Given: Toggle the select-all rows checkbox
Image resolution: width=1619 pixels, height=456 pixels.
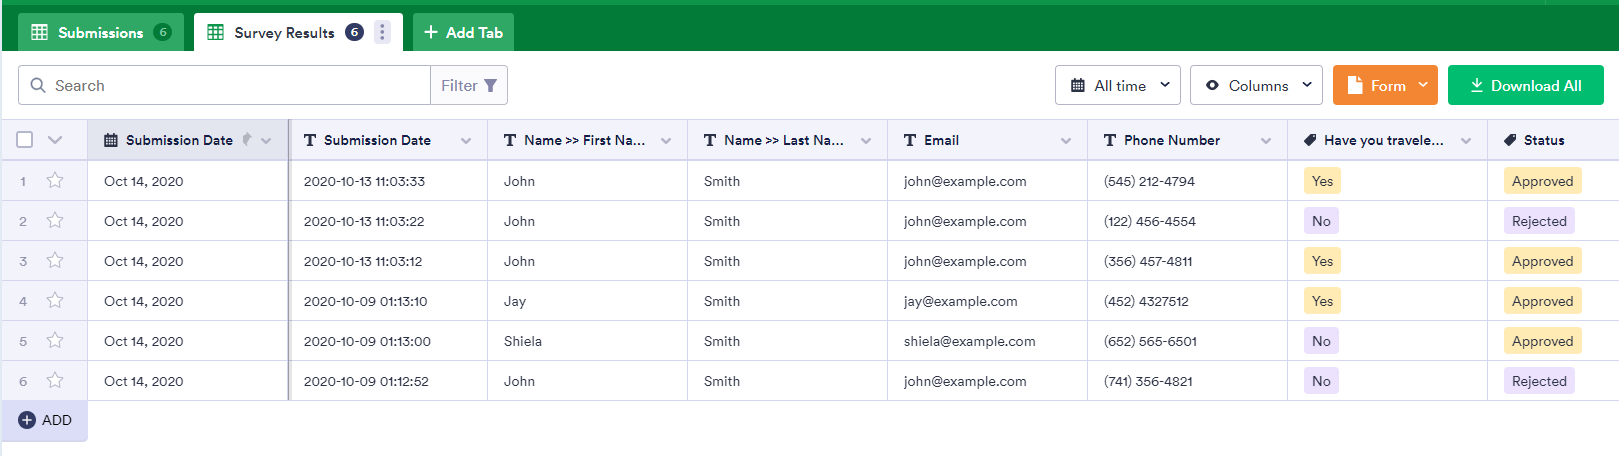Looking at the screenshot, I should (x=25, y=140).
